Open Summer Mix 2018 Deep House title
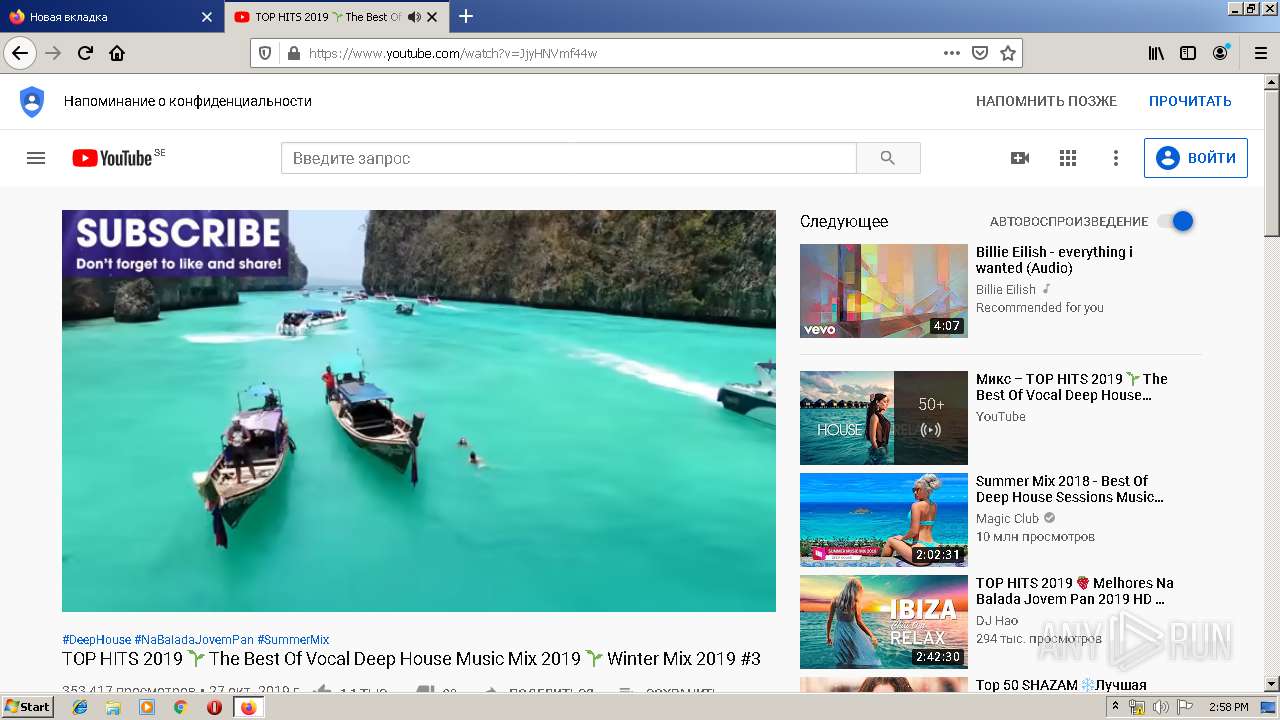 pyautogui.click(x=1069, y=489)
